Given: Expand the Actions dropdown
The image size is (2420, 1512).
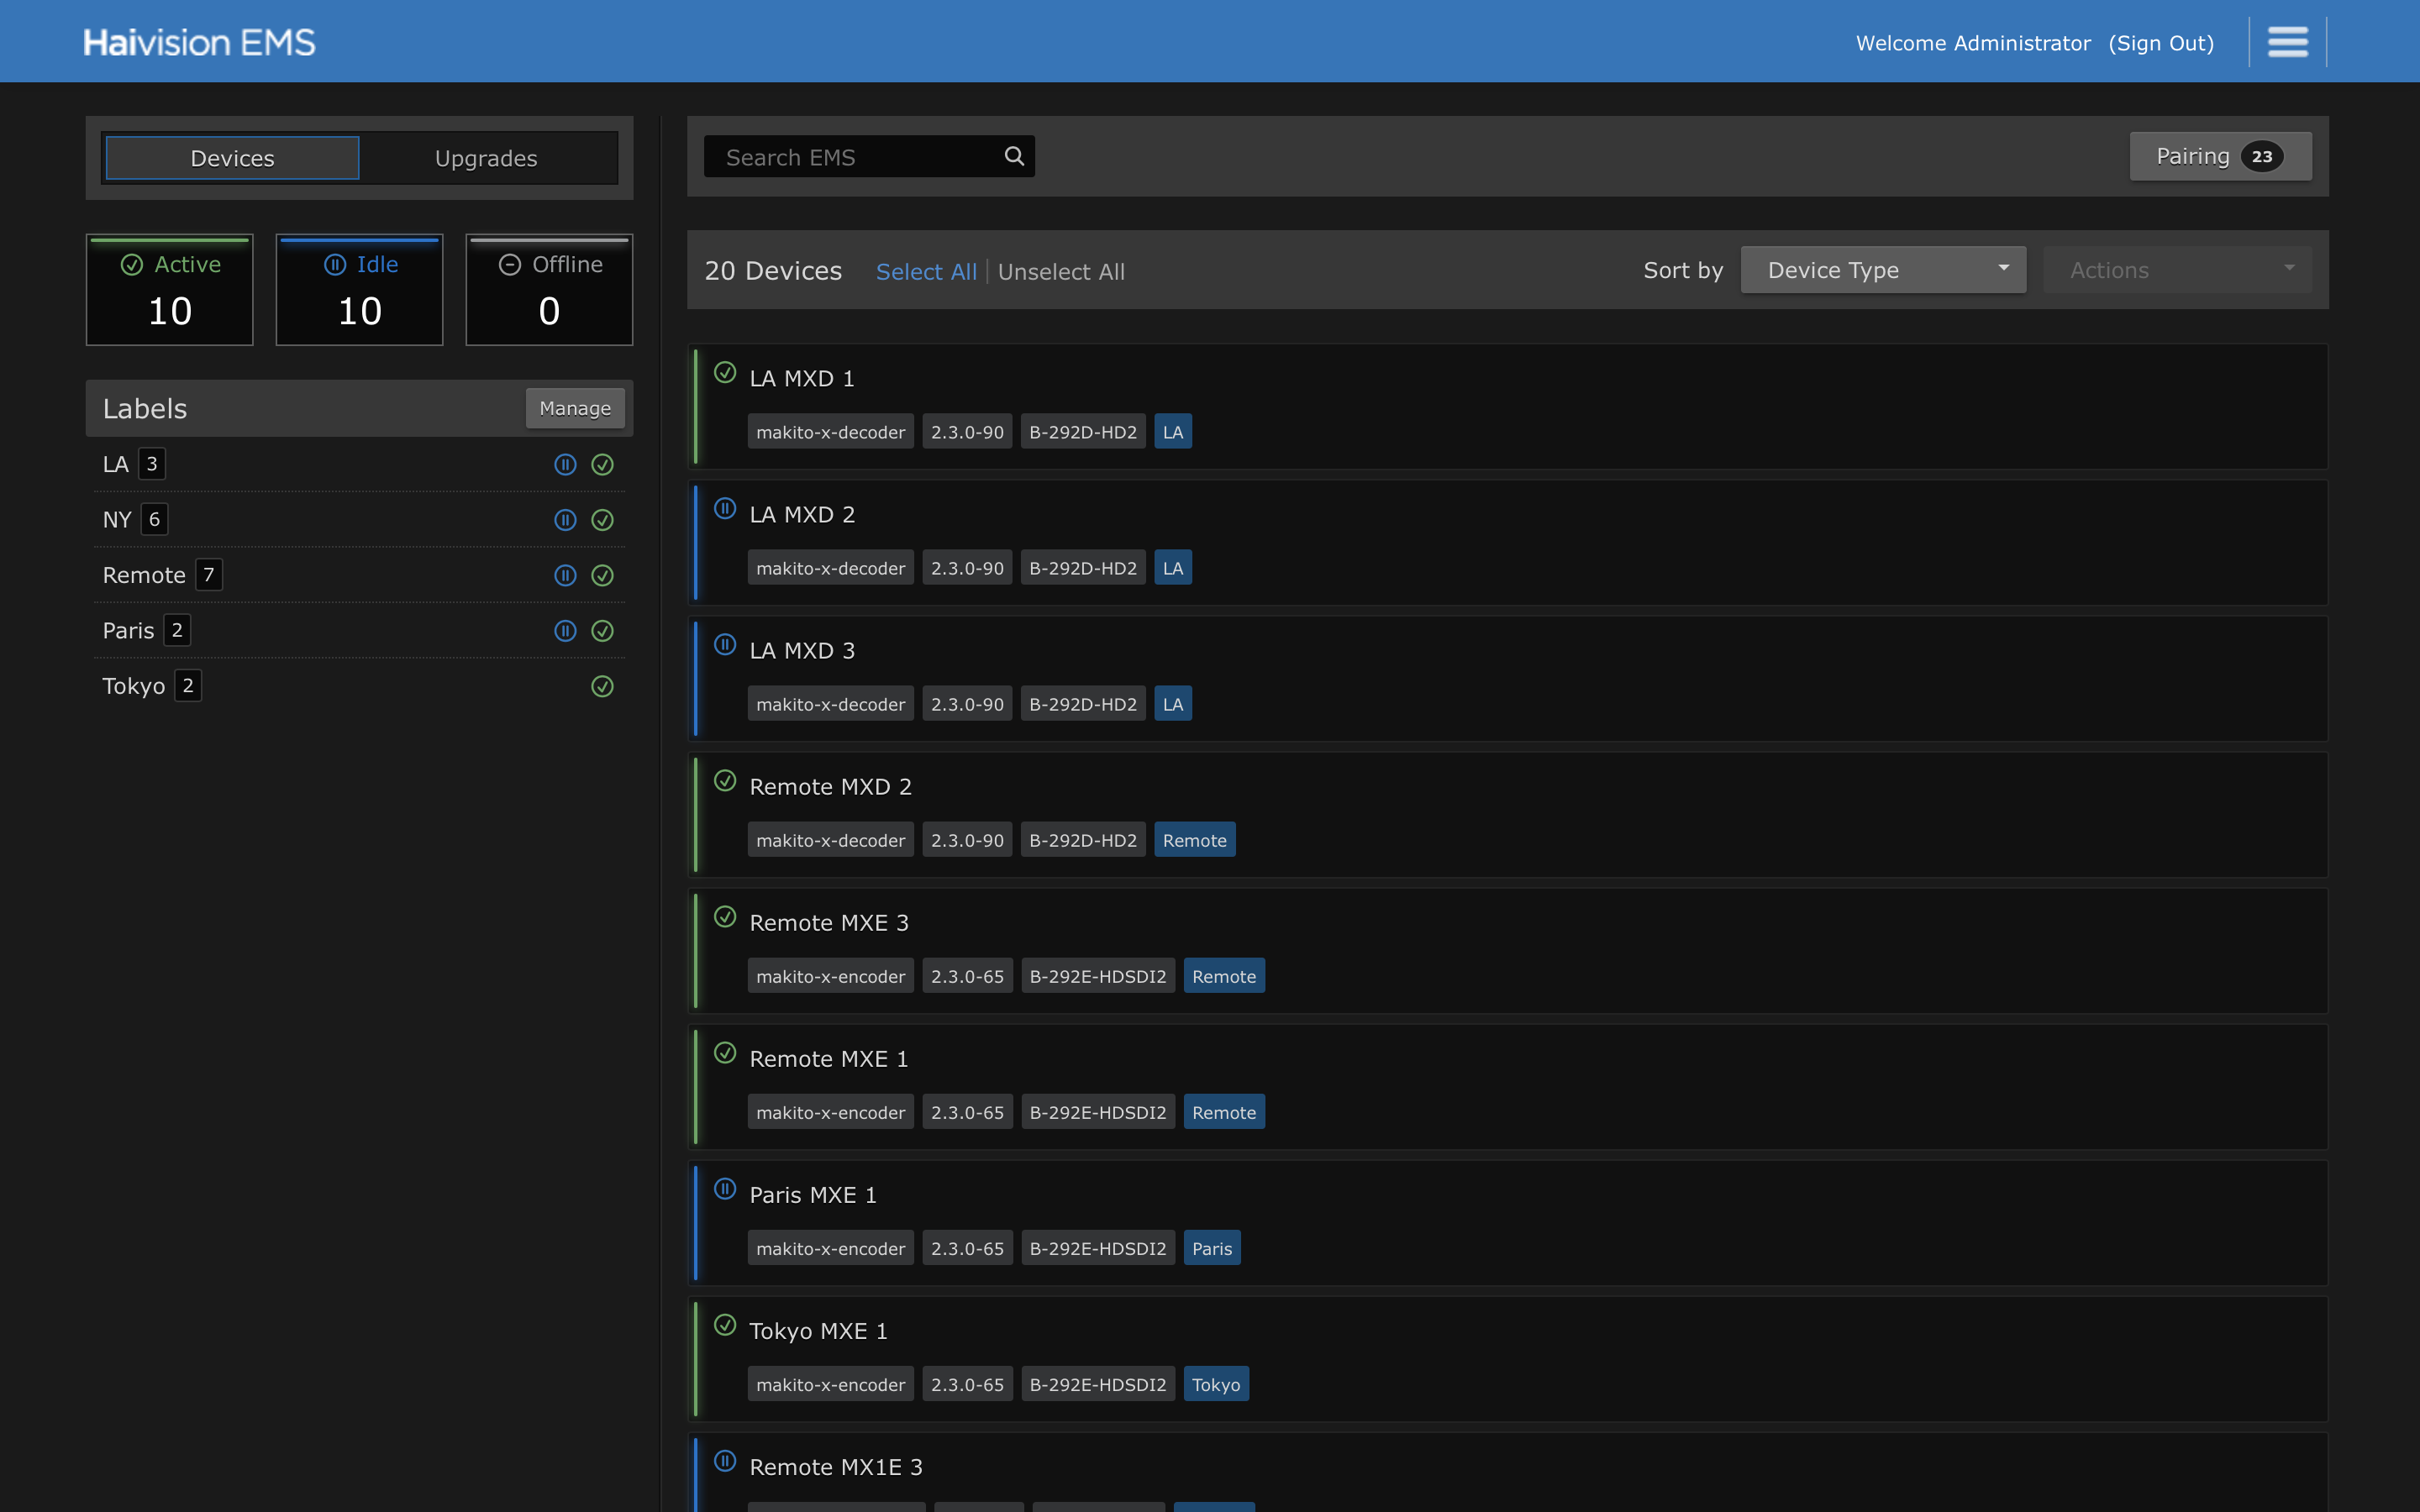Looking at the screenshot, I should (2177, 270).
